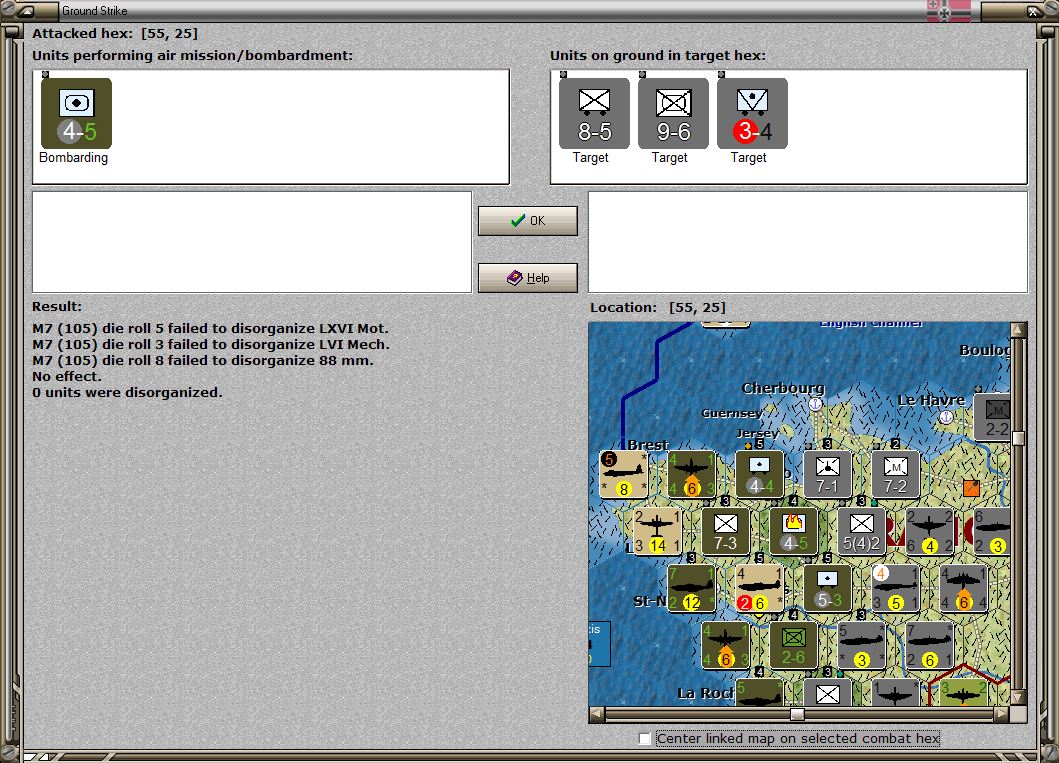This screenshot has width=1059, height=763.
Task: Select the Bombarding 4-5 air unit
Action: click(75, 112)
